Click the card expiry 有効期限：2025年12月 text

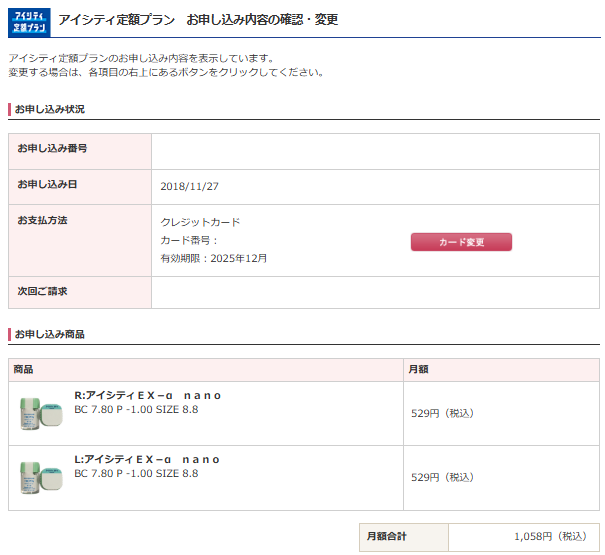click(214, 258)
